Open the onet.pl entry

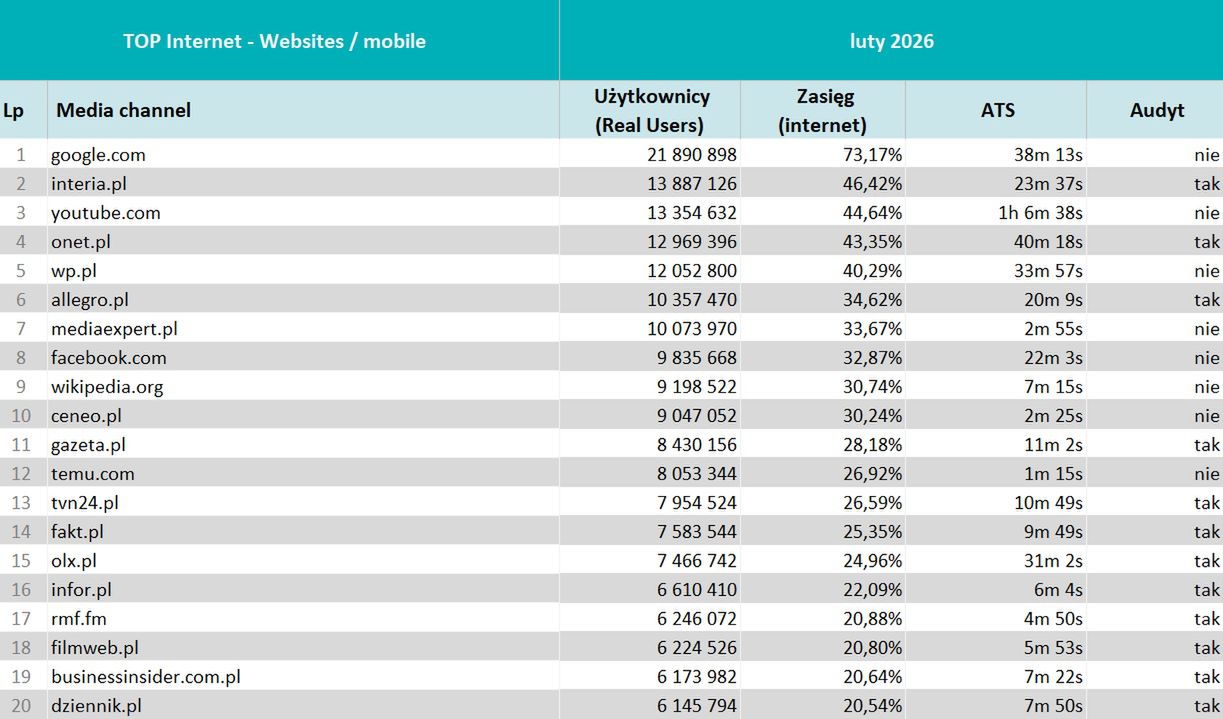tap(81, 242)
